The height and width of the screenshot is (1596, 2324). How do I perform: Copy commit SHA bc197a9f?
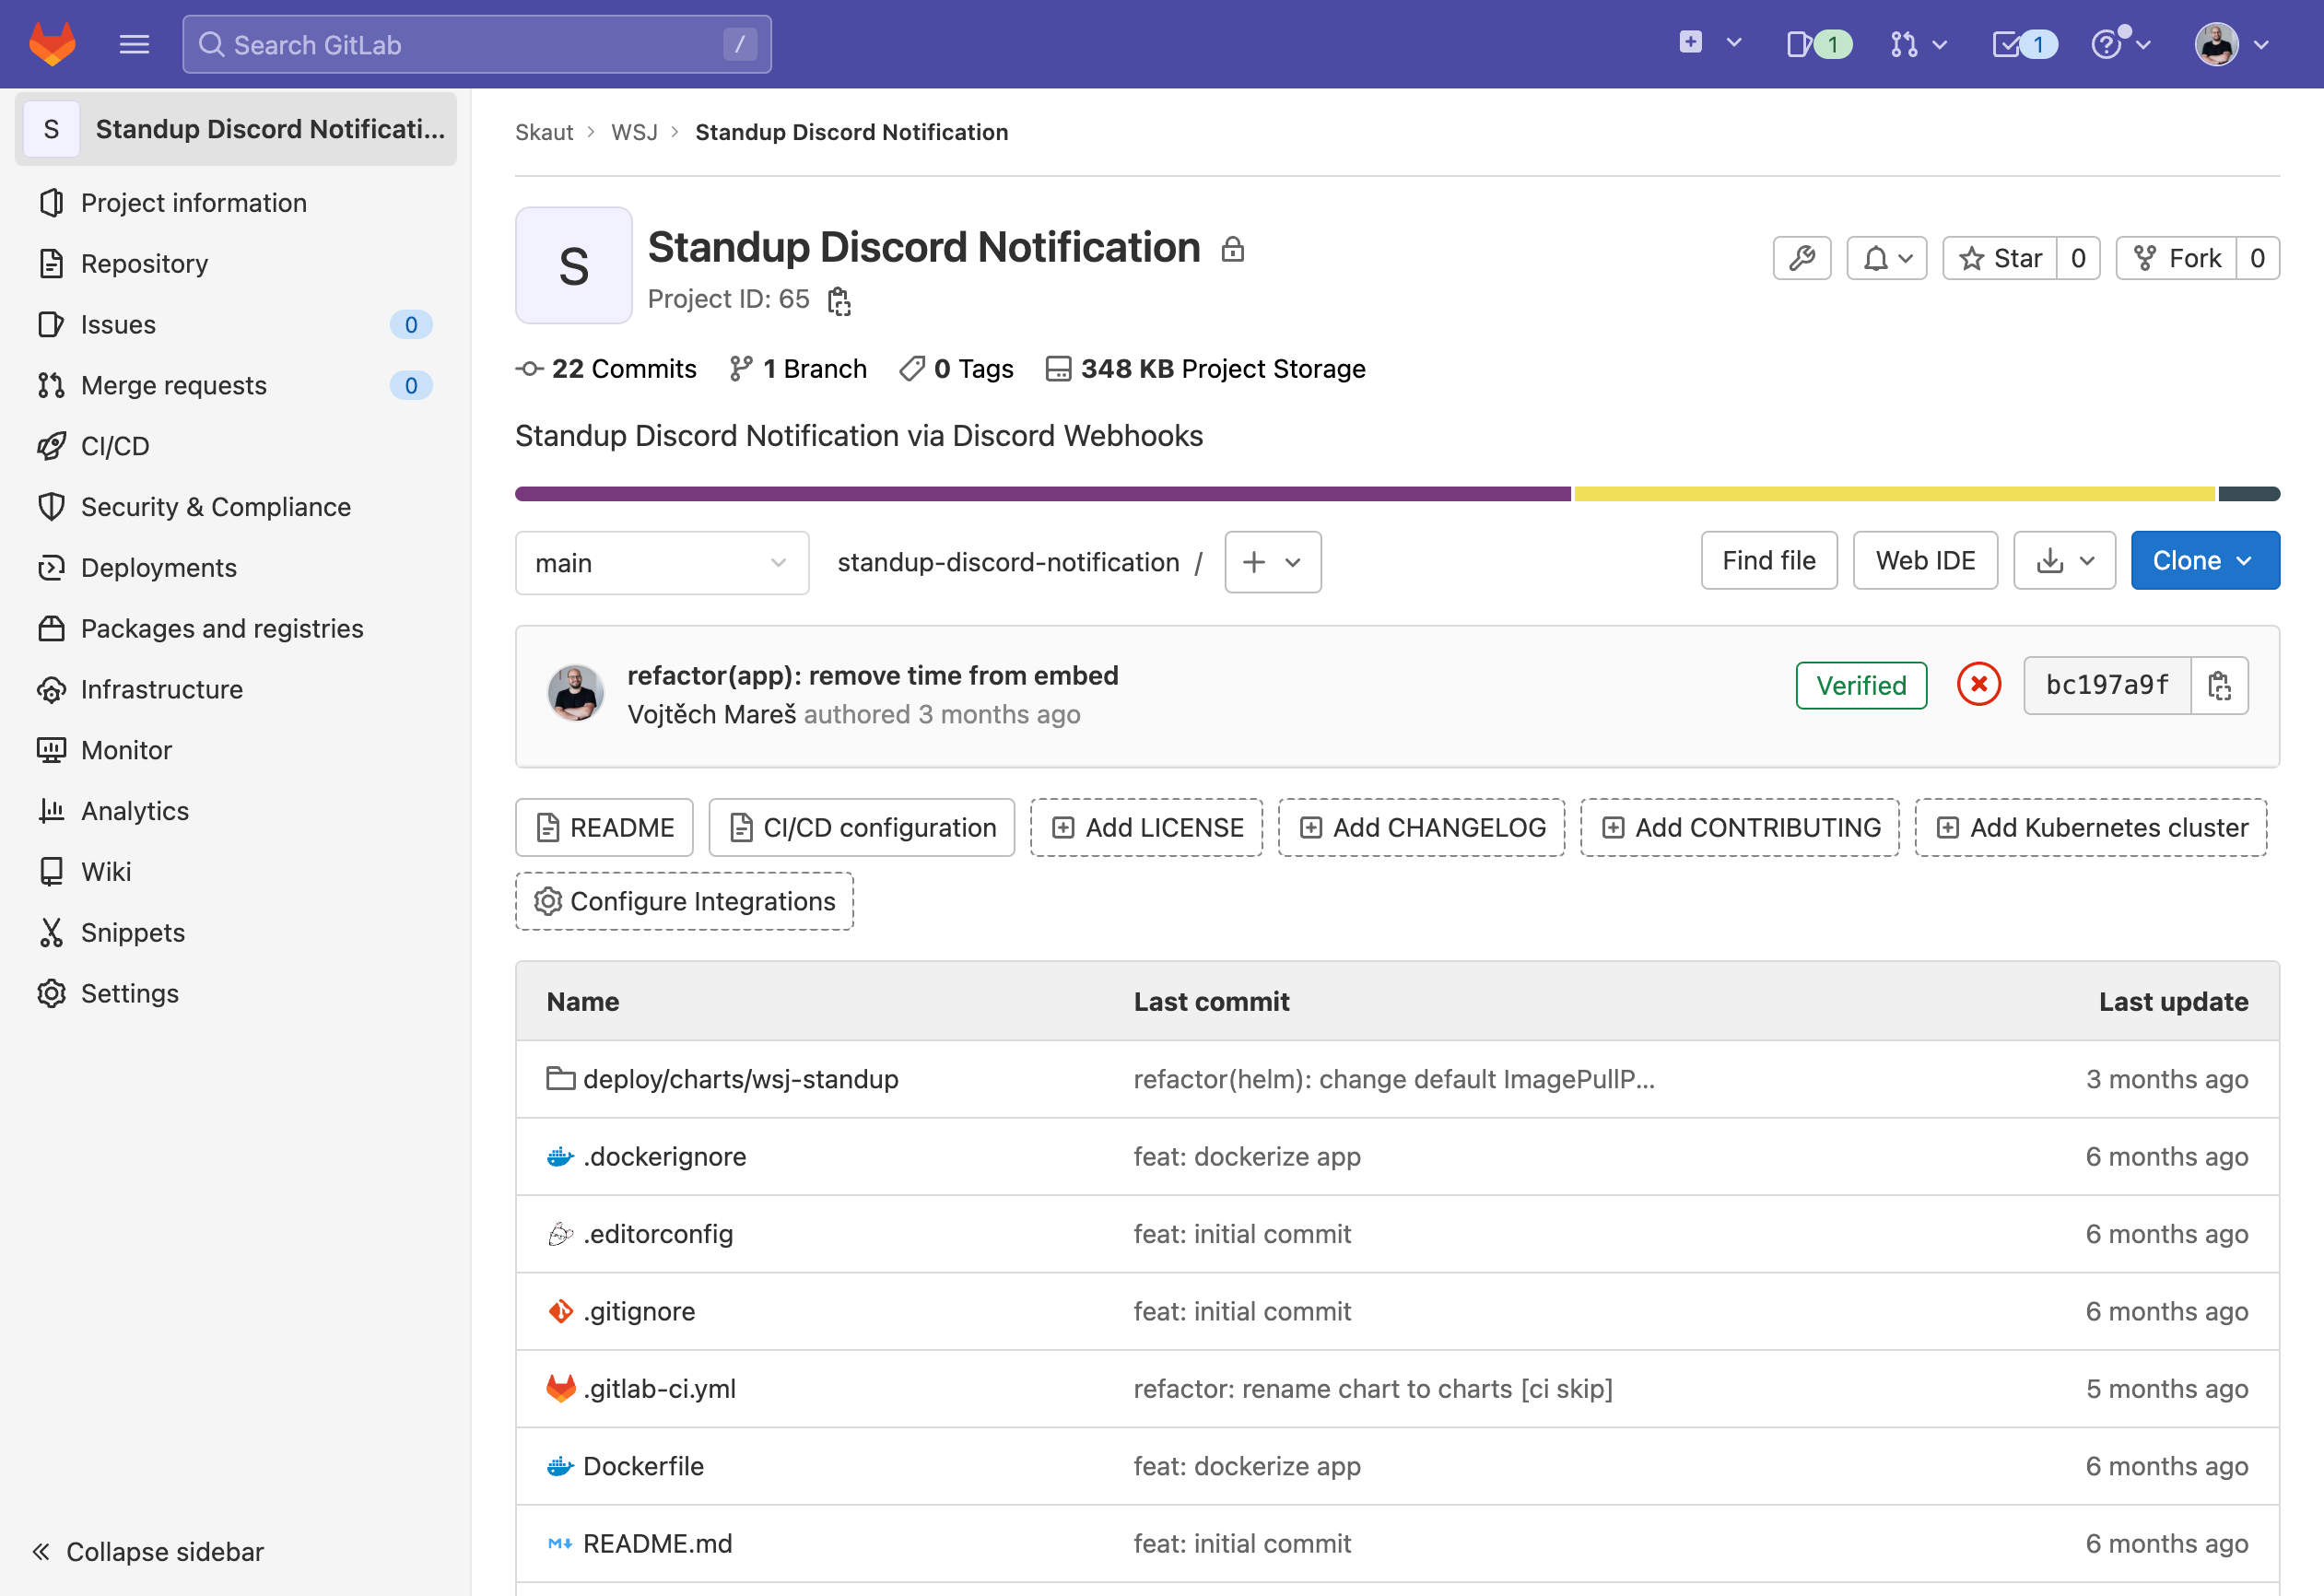click(x=2219, y=686)
